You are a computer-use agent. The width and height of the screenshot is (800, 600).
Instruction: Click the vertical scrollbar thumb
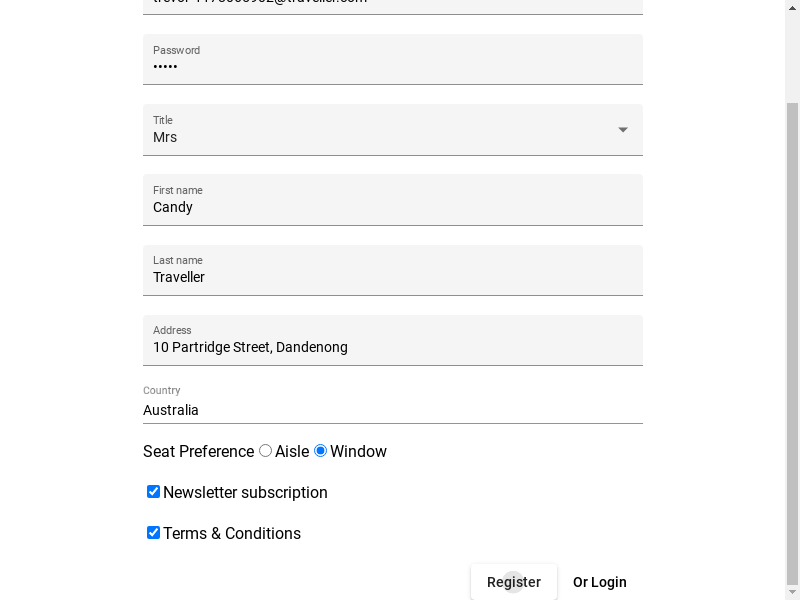792,340
